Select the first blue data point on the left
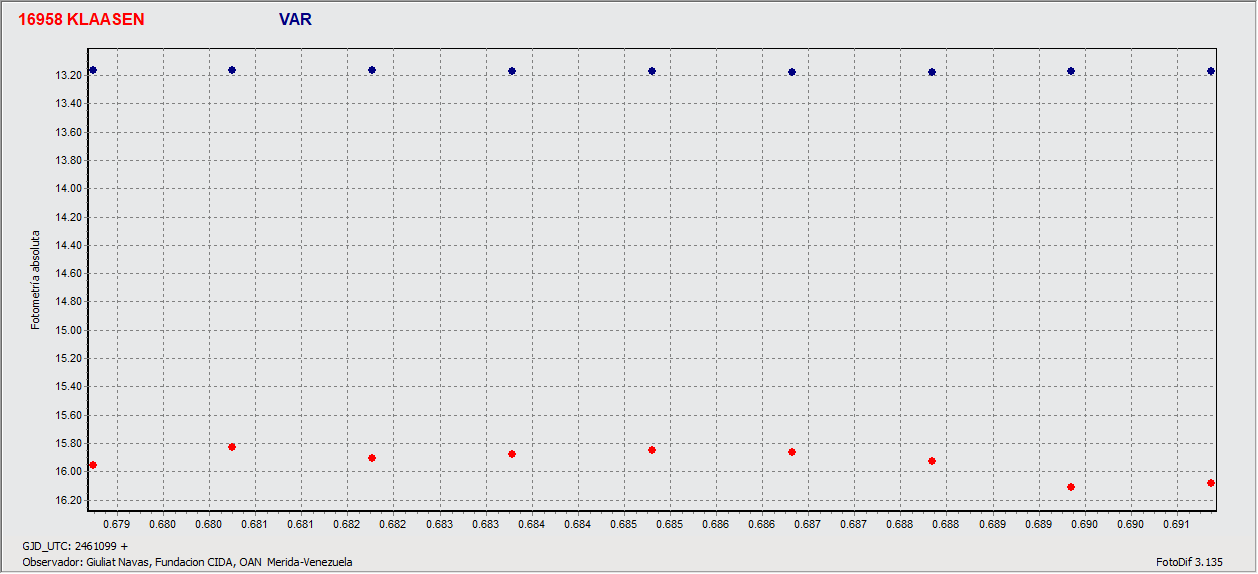This screenshot has width=1258, height=574. 93,70
